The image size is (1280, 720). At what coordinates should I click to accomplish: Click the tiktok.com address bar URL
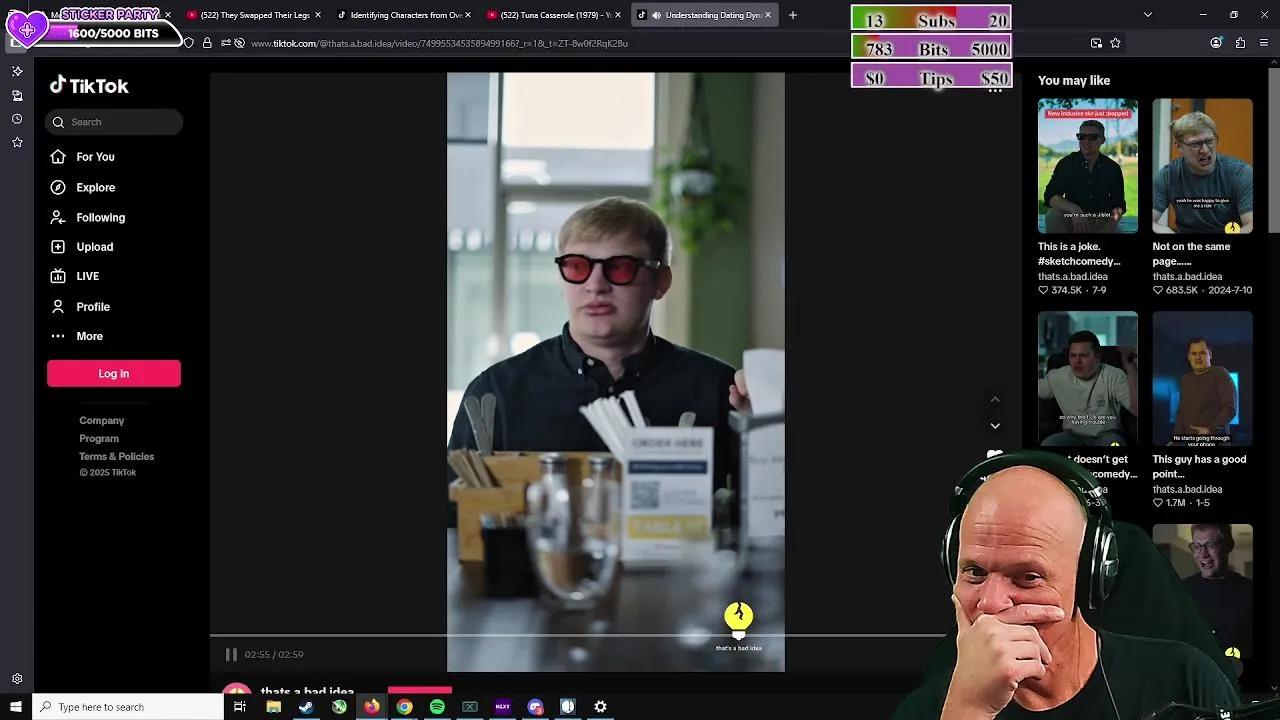(439, 44)
